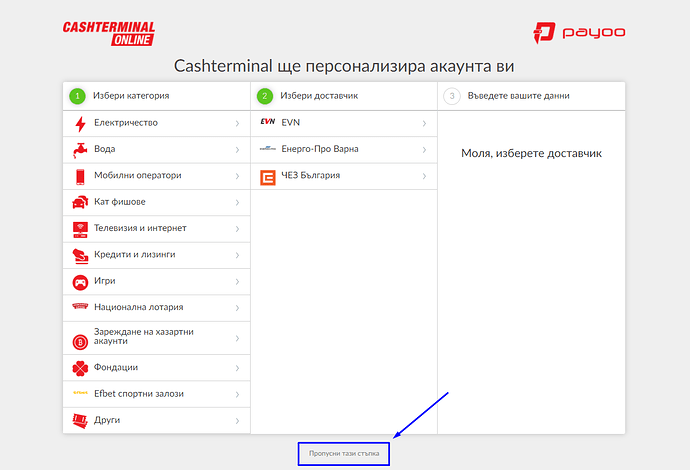Choose the Мобилни оператори label

click(x=138, y=176)
